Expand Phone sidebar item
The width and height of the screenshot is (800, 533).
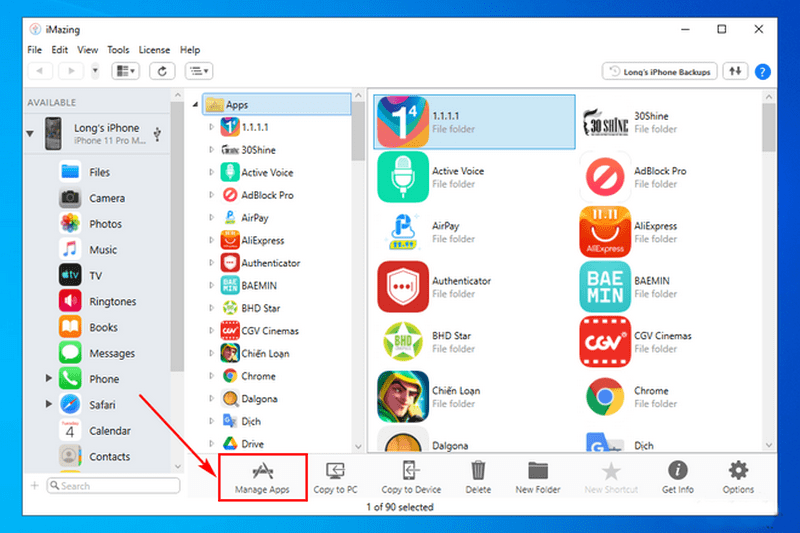click(x=48, y=378)
